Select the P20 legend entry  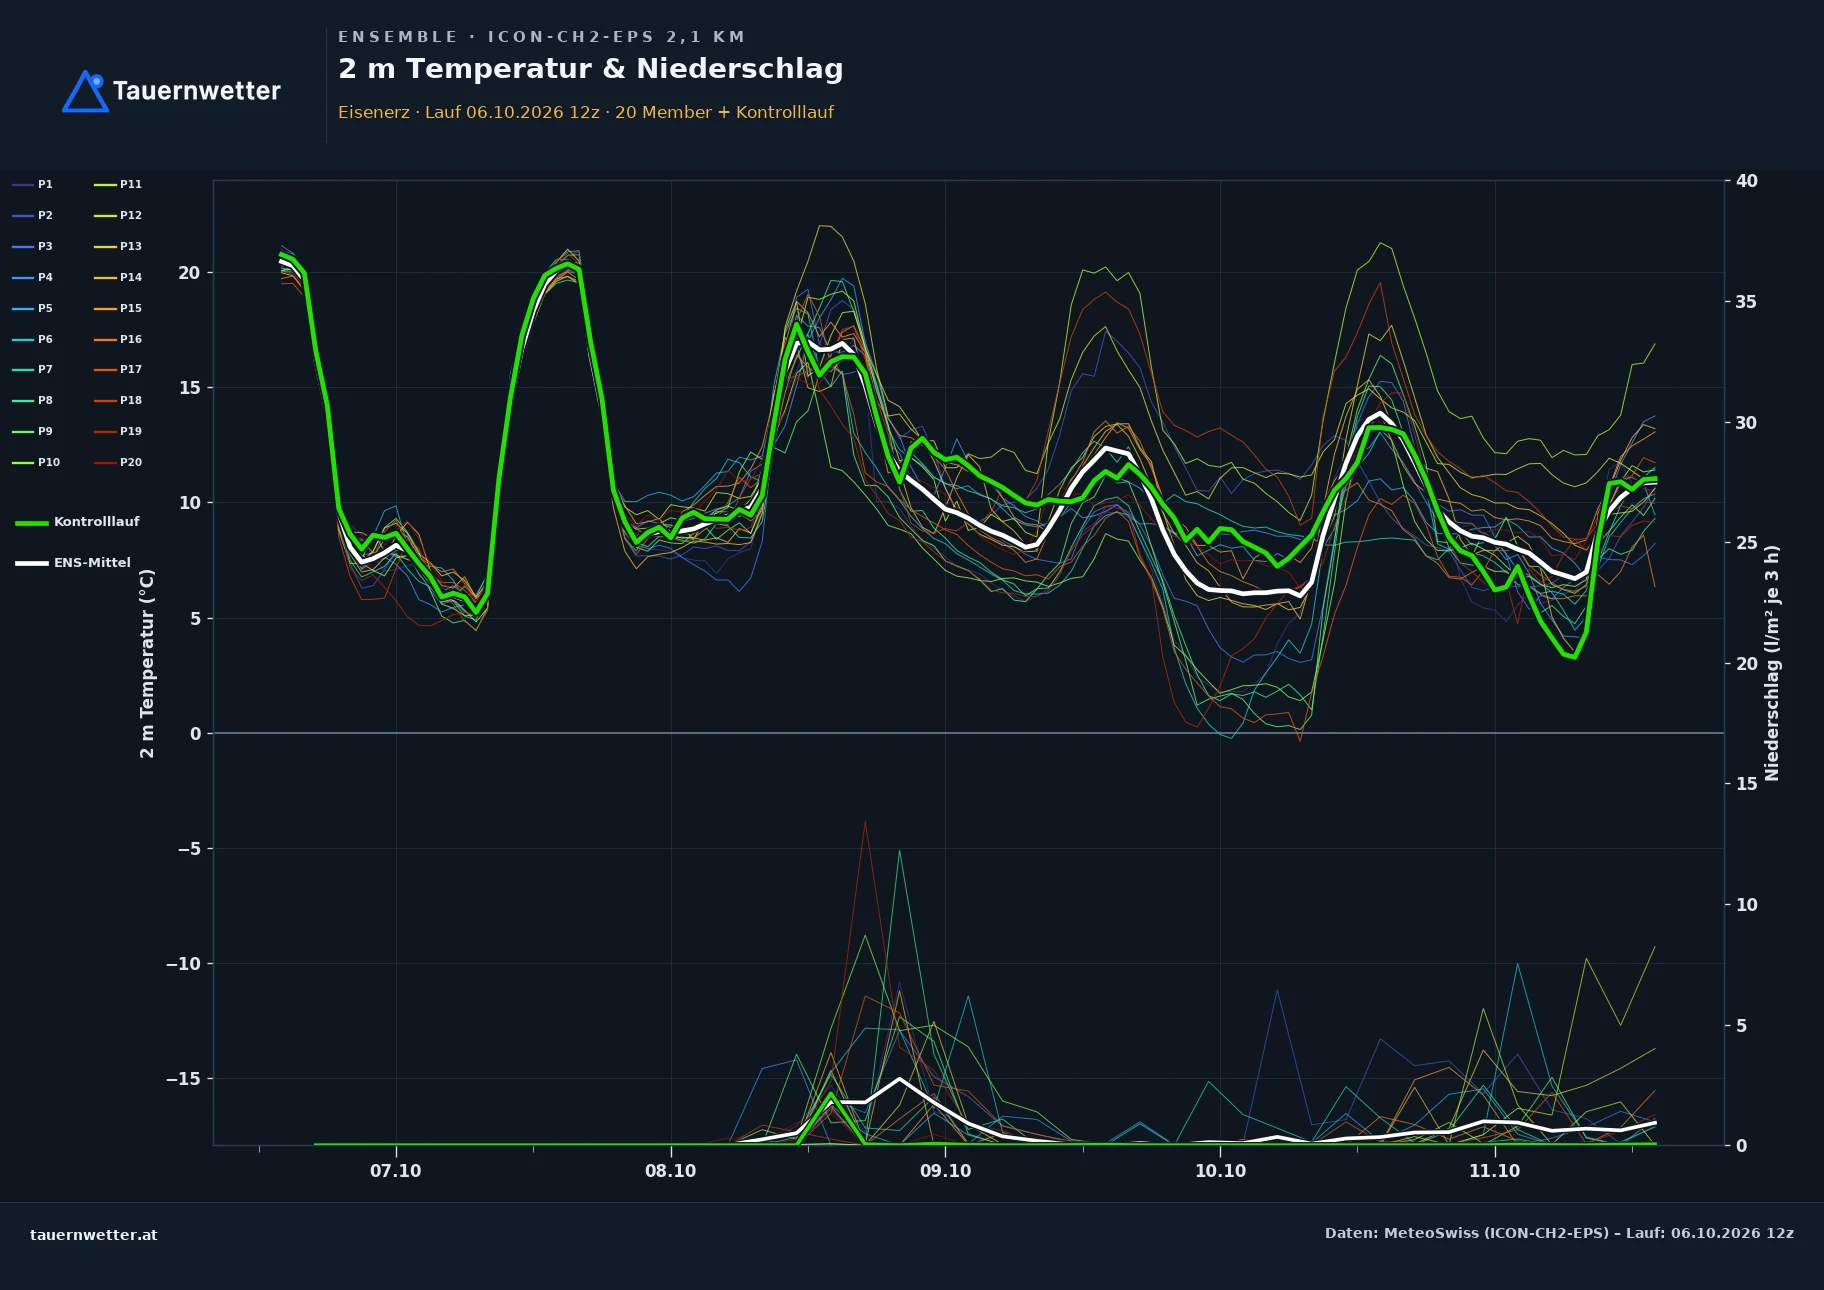point(118,462)
